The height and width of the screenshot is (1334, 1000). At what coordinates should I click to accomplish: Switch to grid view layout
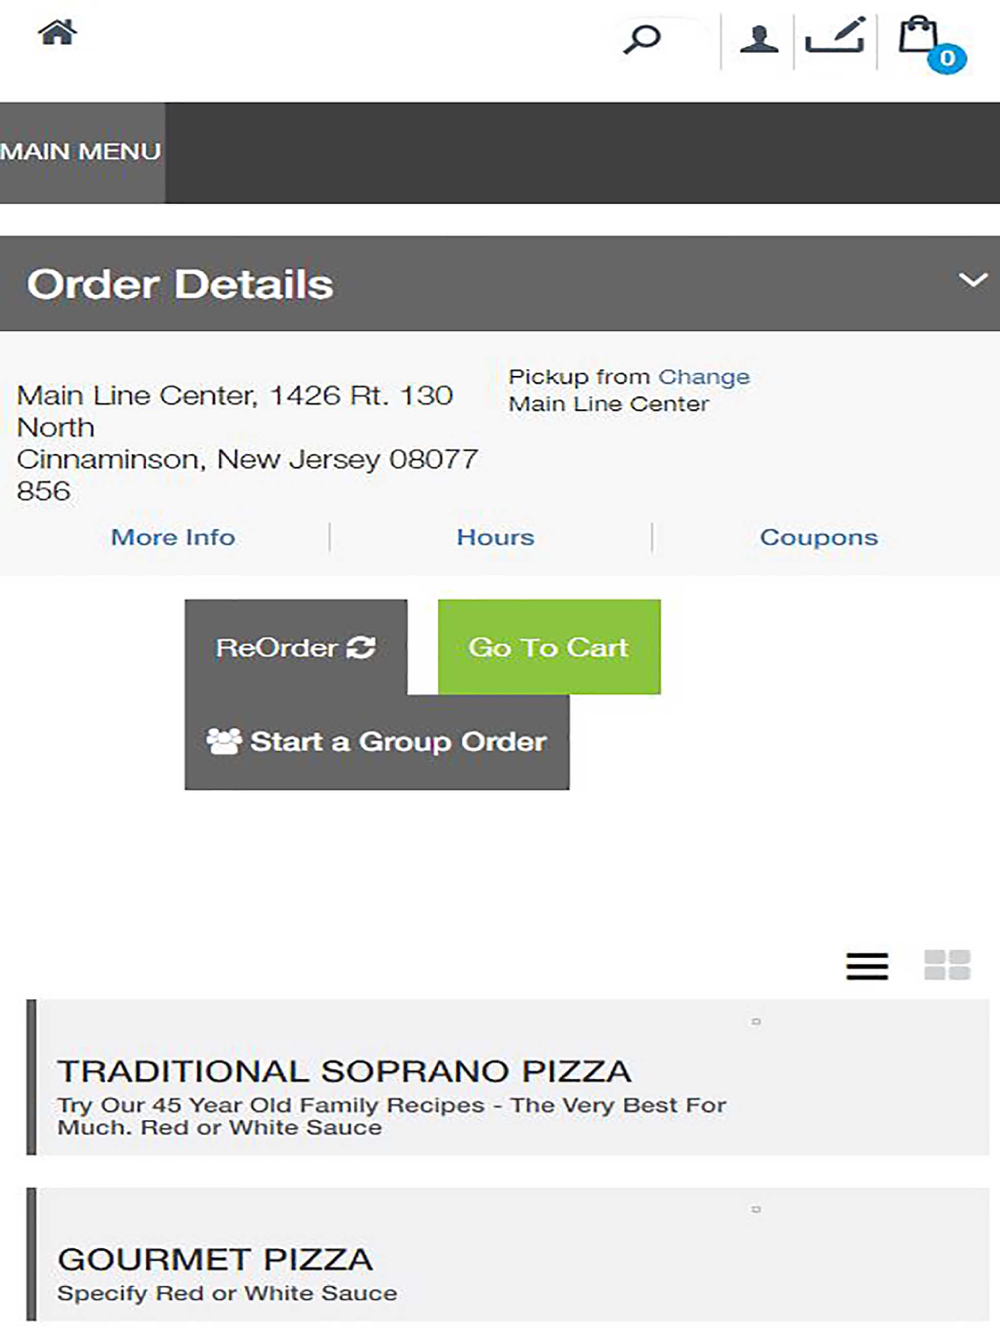[947, 966]
